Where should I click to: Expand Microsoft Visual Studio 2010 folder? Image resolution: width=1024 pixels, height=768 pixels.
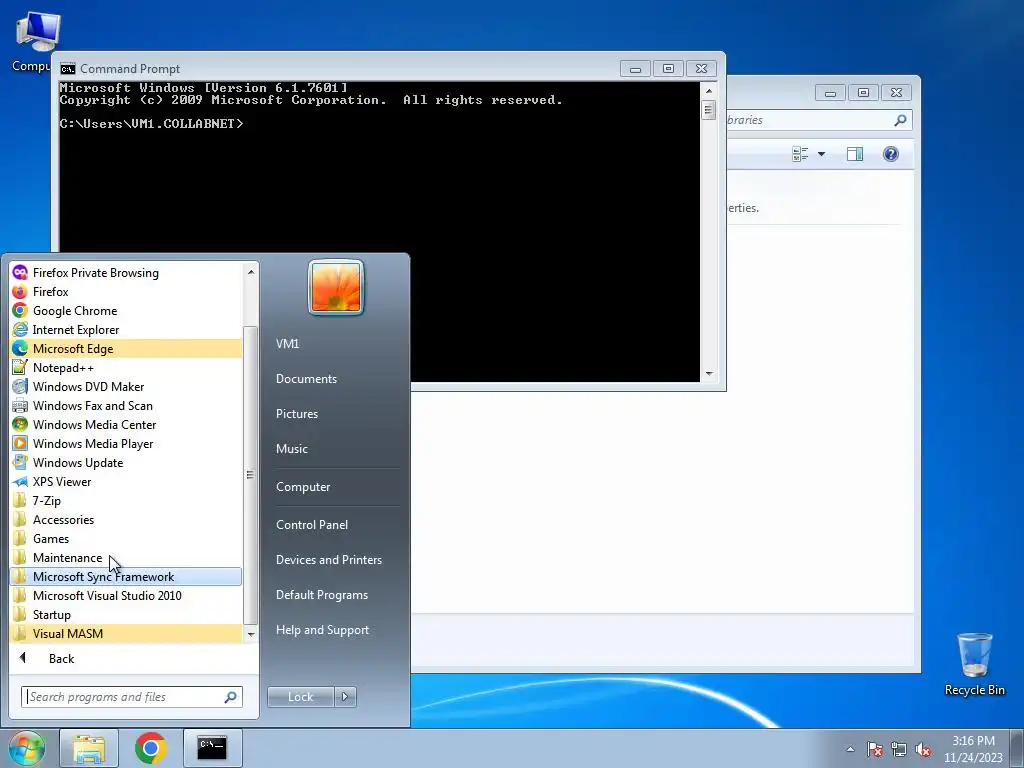(126, 596)
